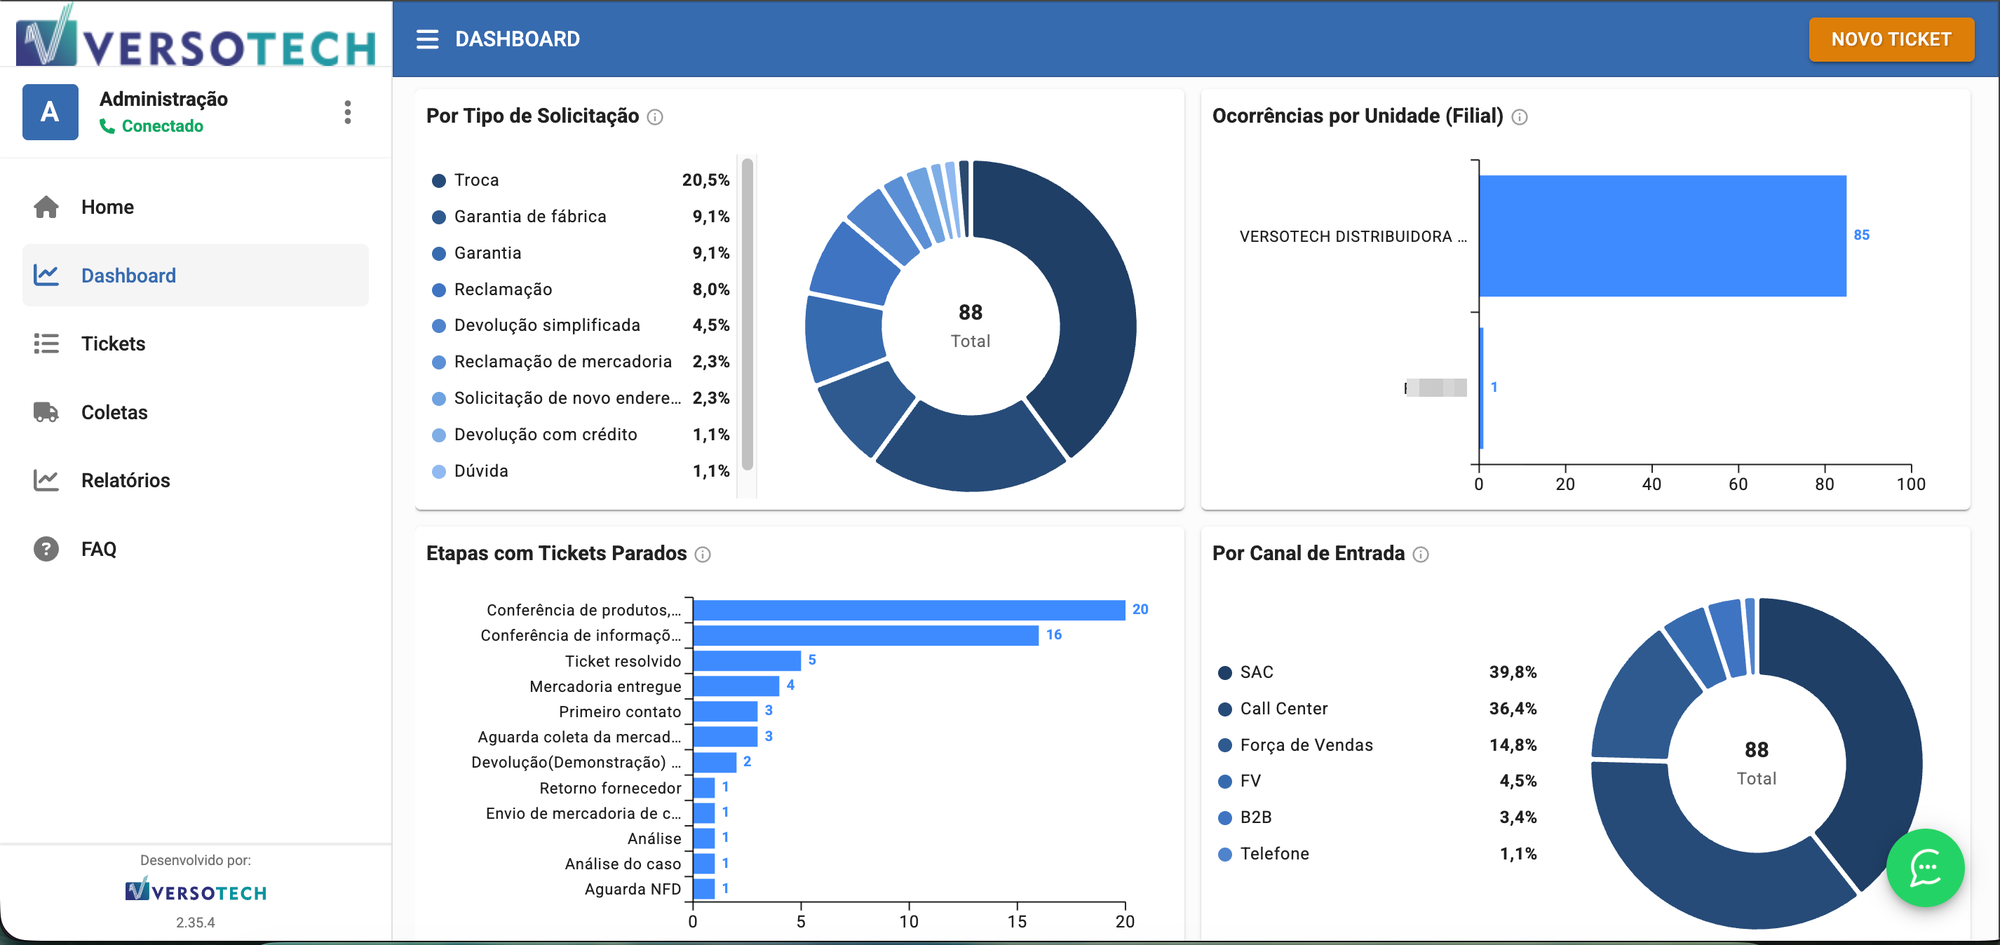Screen dimensions: 2000x945
Task: Select SAC legend color dot
Action: click(x=1225, y=673)
